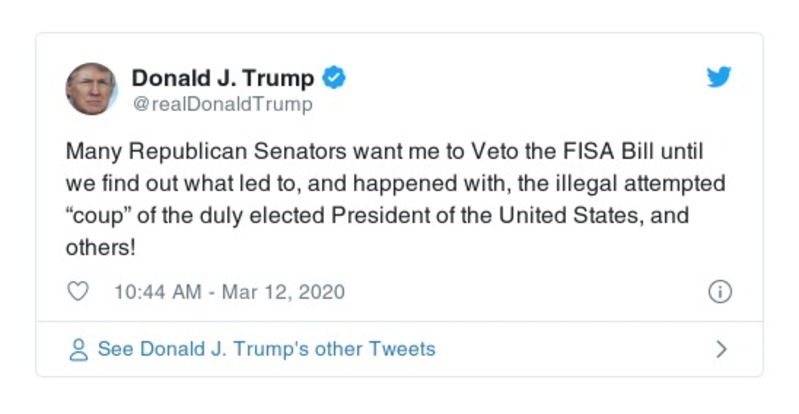Like the tweet with the heart icon

pyautogui.click(x=78, y=292)
